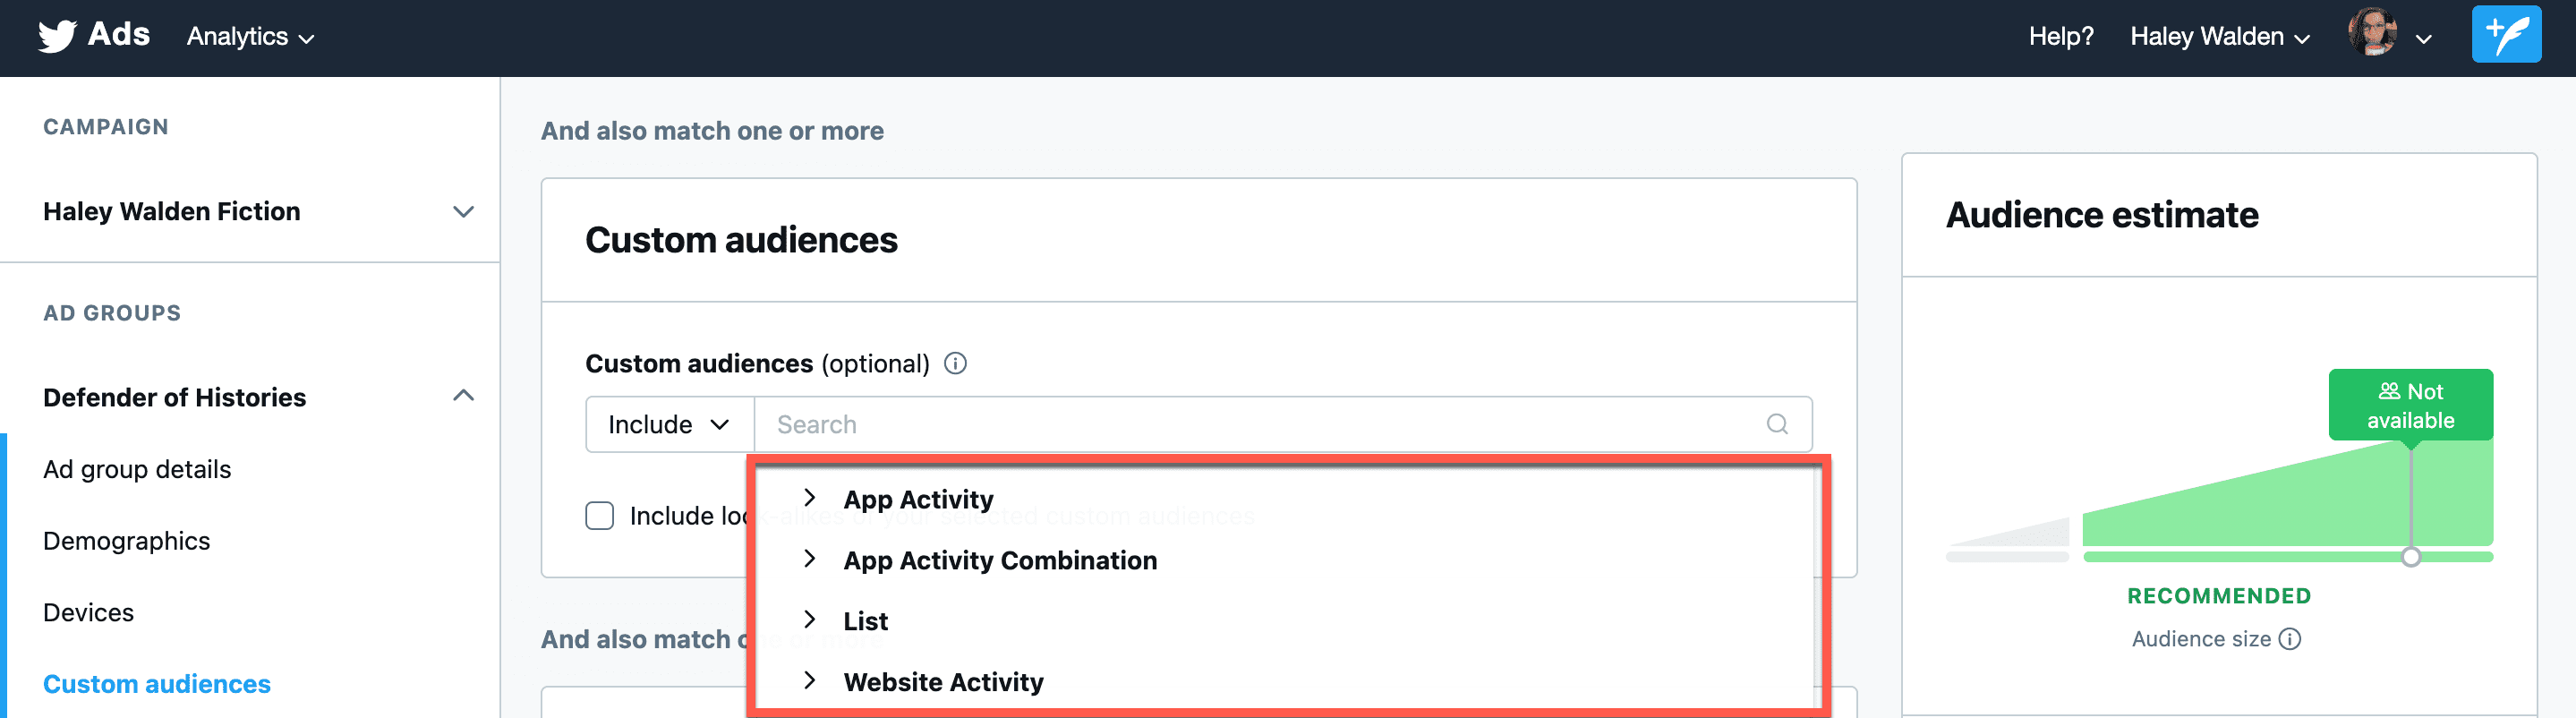Click the compose Tweet feather button
The height and width of the screenshot is (718, 2576).
2505,35
